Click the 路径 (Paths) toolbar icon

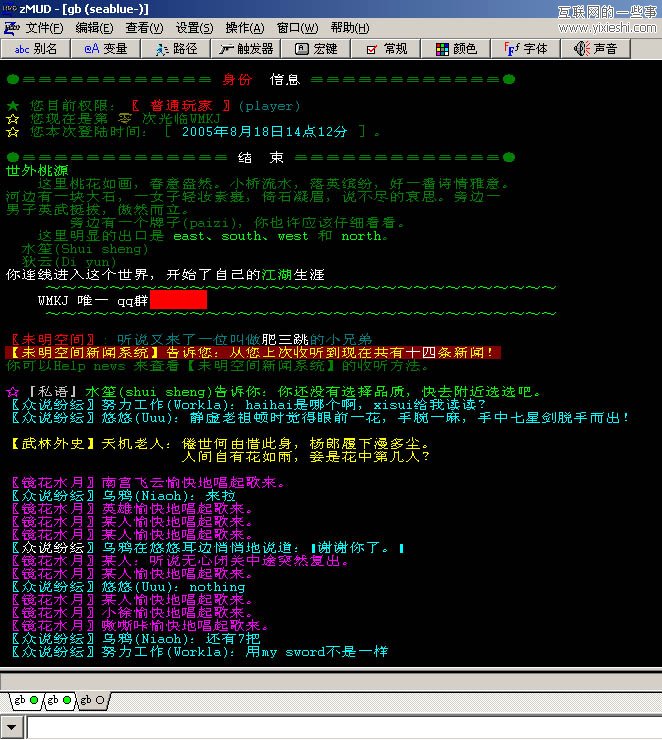click(x=176, y=48)
